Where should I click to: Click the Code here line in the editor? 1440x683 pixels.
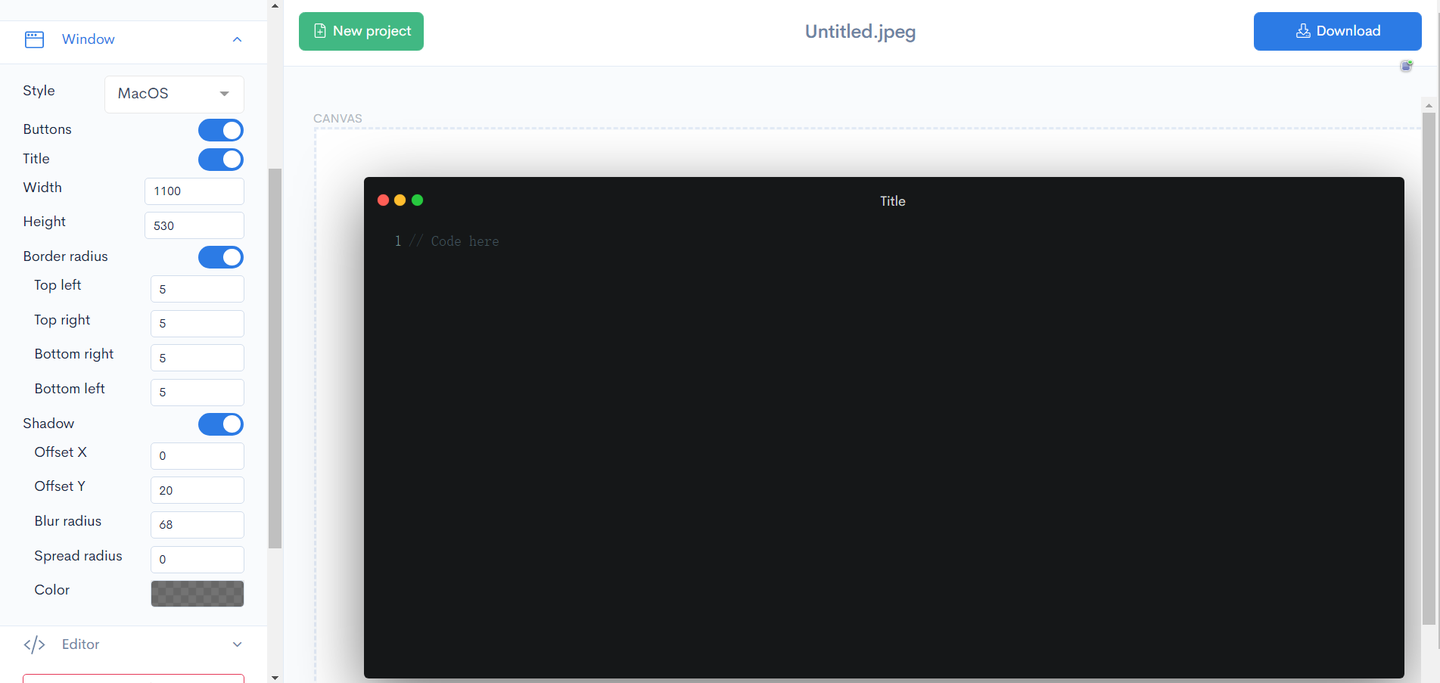click(x=464, y=241)
